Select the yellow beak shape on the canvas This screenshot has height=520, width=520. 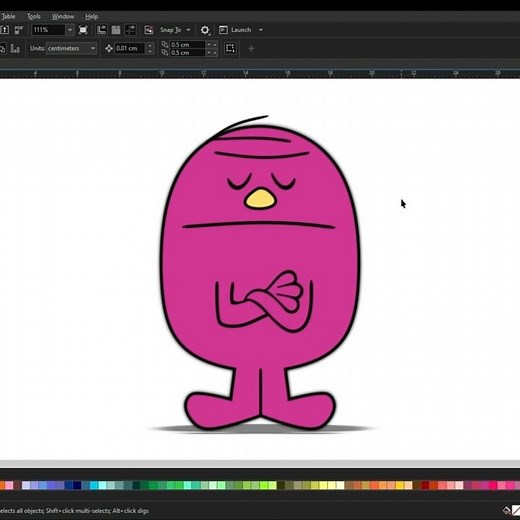point(260,199)
